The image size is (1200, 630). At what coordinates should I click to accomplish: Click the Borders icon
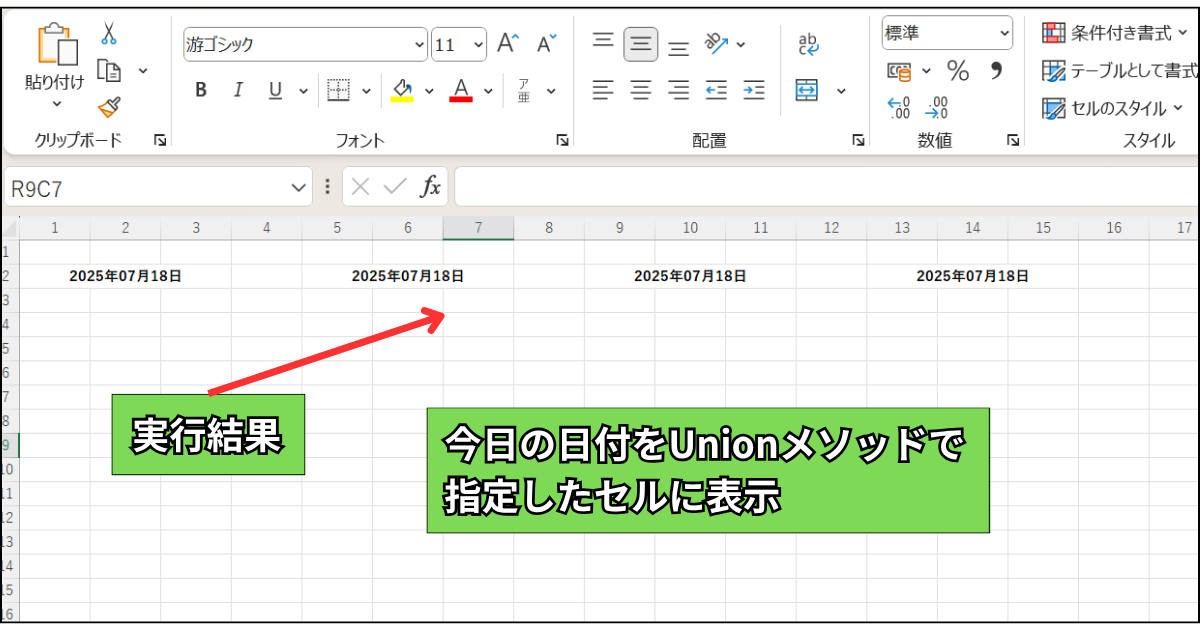click(x=339, y=90)
